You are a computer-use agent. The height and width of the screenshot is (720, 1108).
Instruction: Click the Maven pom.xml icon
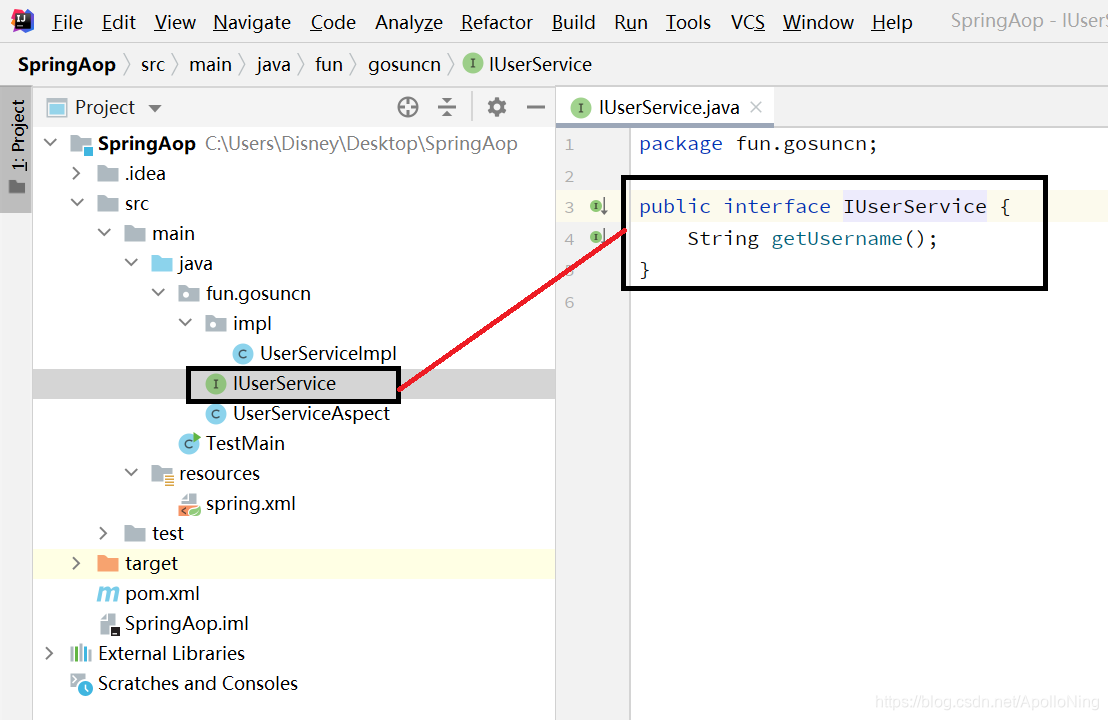pos(107,594)
